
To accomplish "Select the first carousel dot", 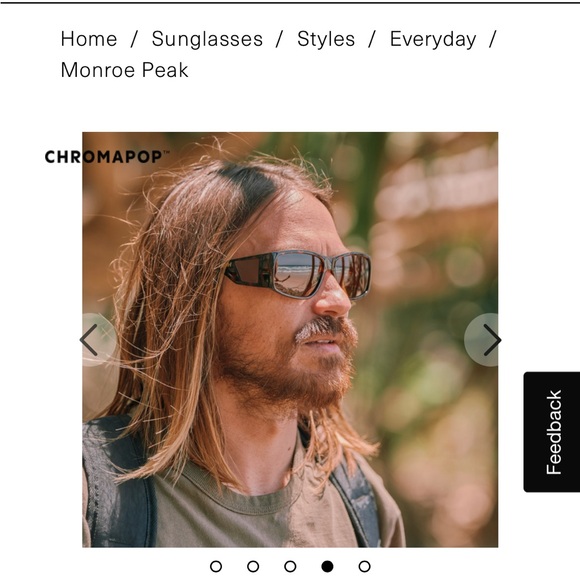I will click(x=216, y=566).
